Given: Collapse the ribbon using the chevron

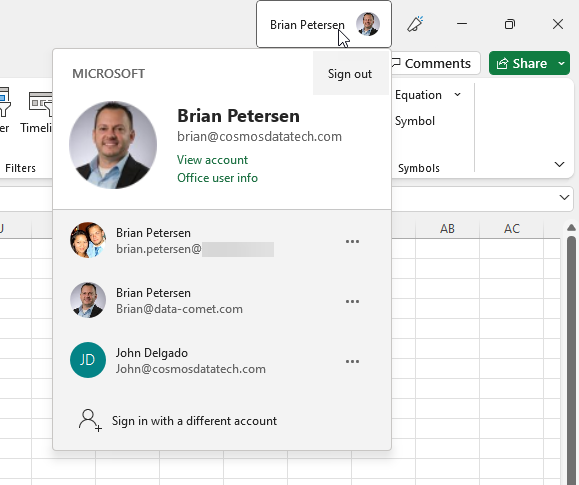Looking at the screenshot, I should [559, 164].
